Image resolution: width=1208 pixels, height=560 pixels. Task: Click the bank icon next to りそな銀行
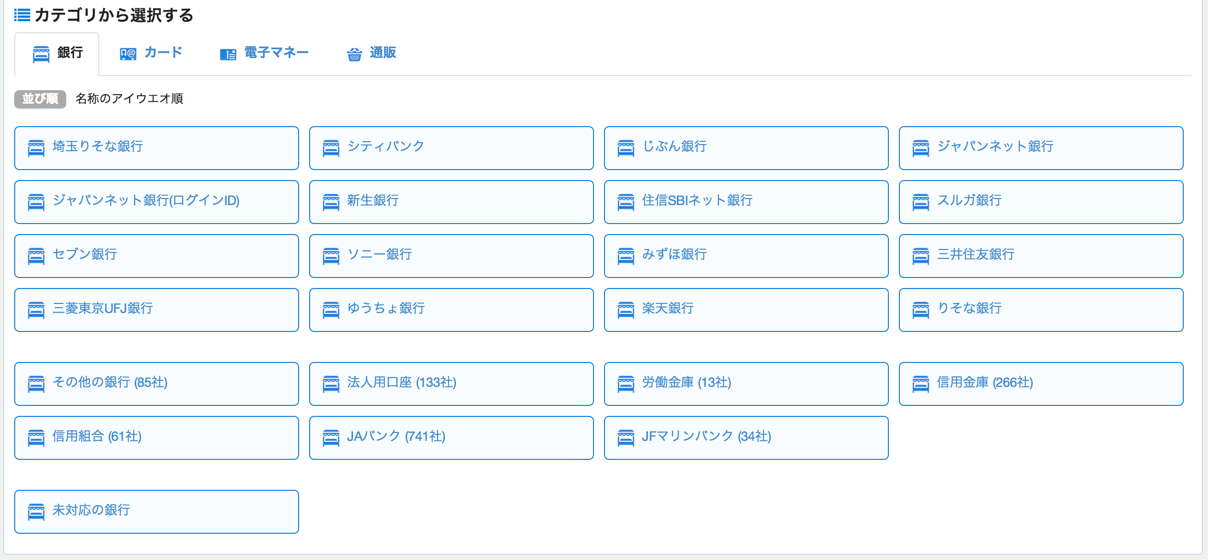921,310
